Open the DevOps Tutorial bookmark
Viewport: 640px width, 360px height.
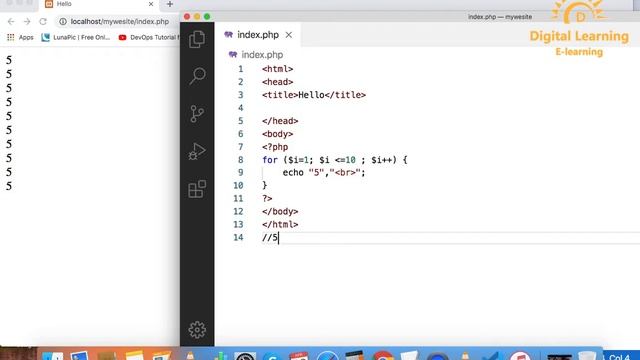coord(149,38)
